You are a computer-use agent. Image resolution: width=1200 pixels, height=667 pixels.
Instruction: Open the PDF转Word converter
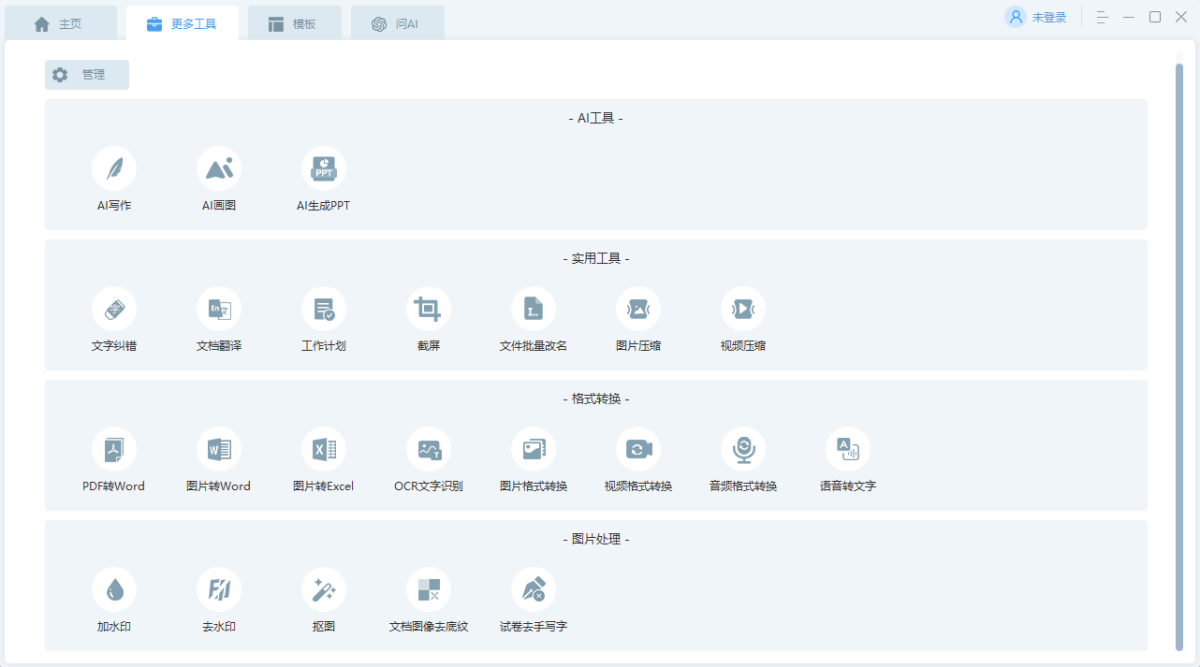point(114,449)
